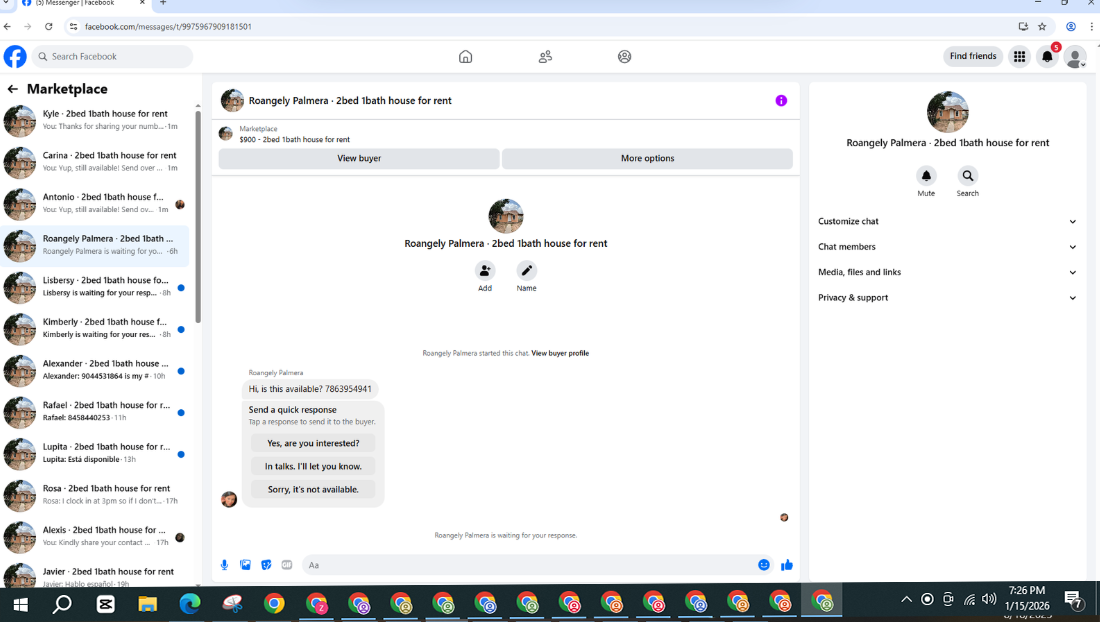Open File Explorer from the taskbar
Image resolution: width=1100 pixels, height=622 pixels.
point(147,604)
